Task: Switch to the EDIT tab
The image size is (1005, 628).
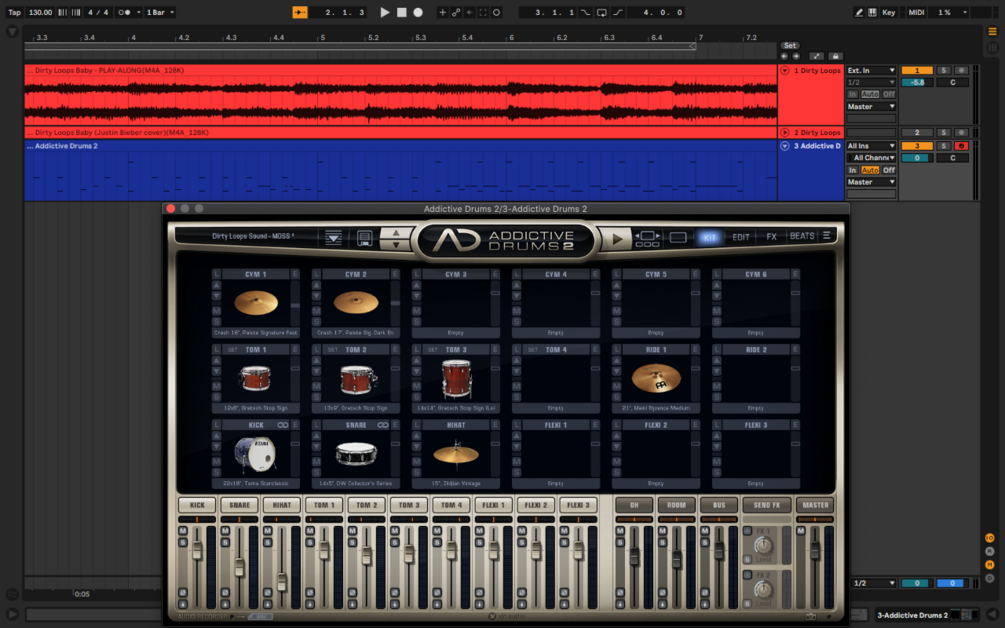Action: tap(741, 237)
